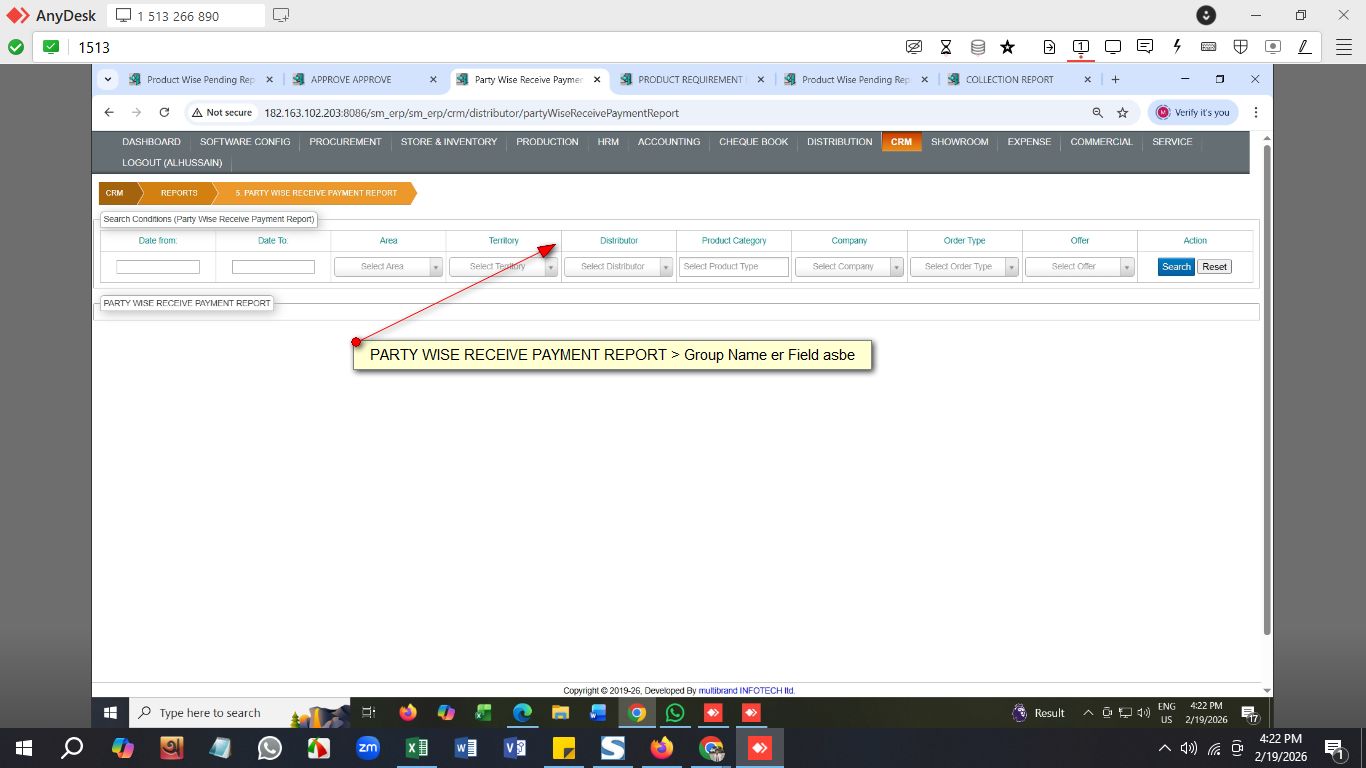Open Visio from the local taskbar
The height and width of the screenshot is (768, 1366).
coord(515,748)
